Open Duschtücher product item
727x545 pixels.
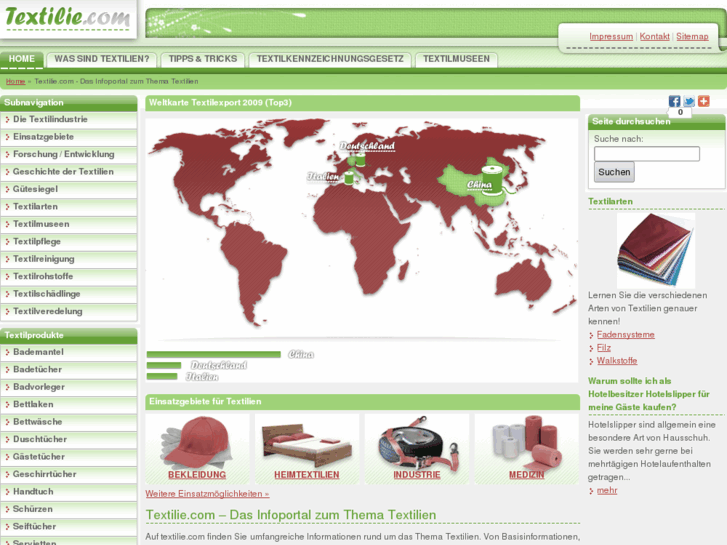[69, 439]
